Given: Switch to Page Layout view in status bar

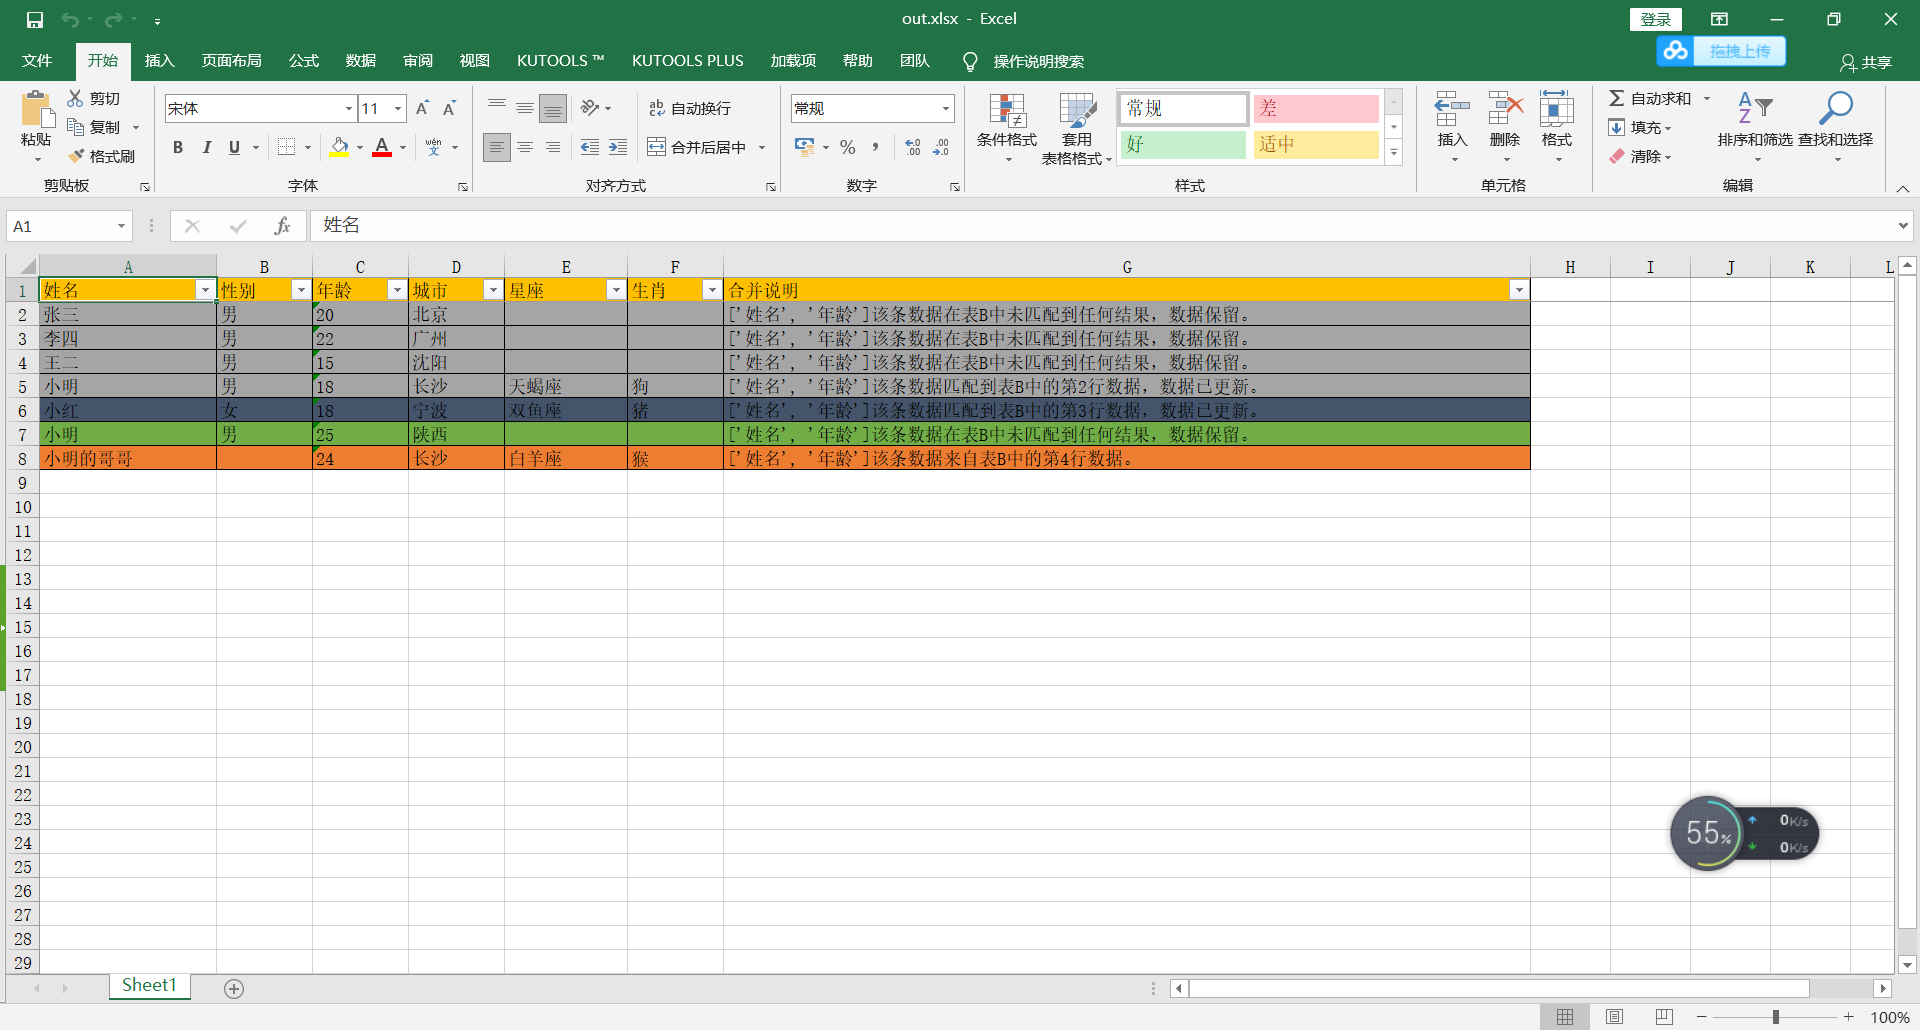Looking at the screenshot, I should [1614, 1017].
